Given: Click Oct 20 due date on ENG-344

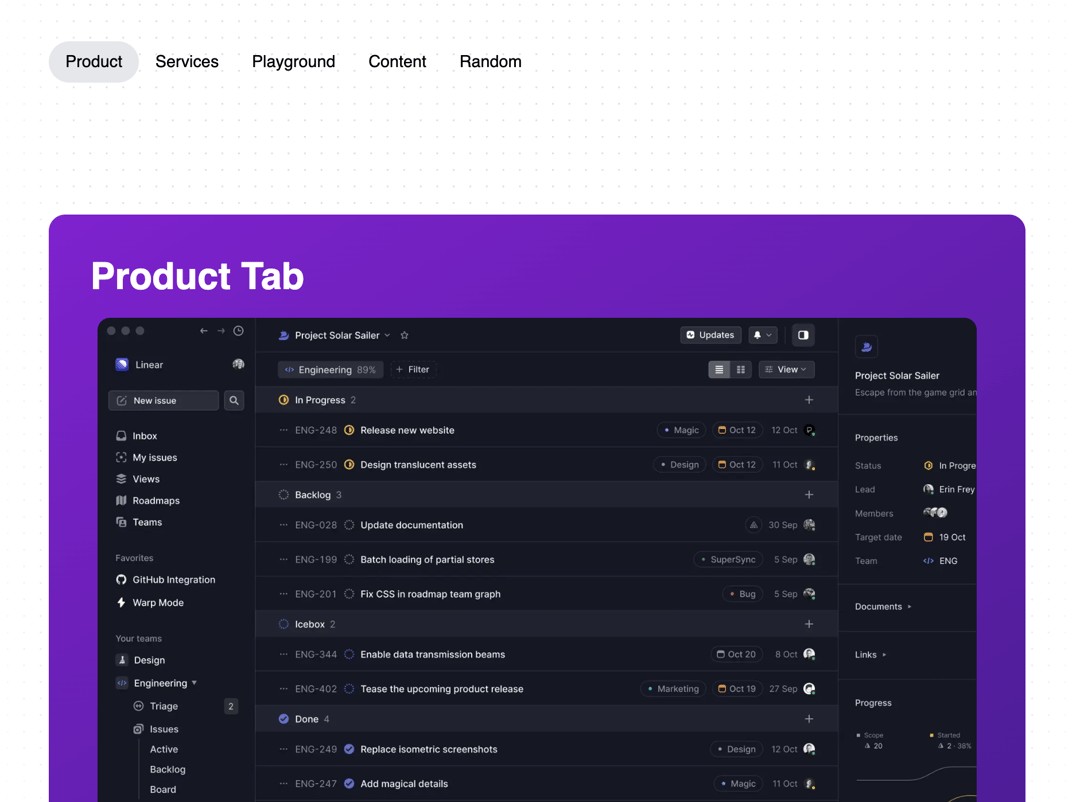Looking at the screenshot, I should point(736,655).
